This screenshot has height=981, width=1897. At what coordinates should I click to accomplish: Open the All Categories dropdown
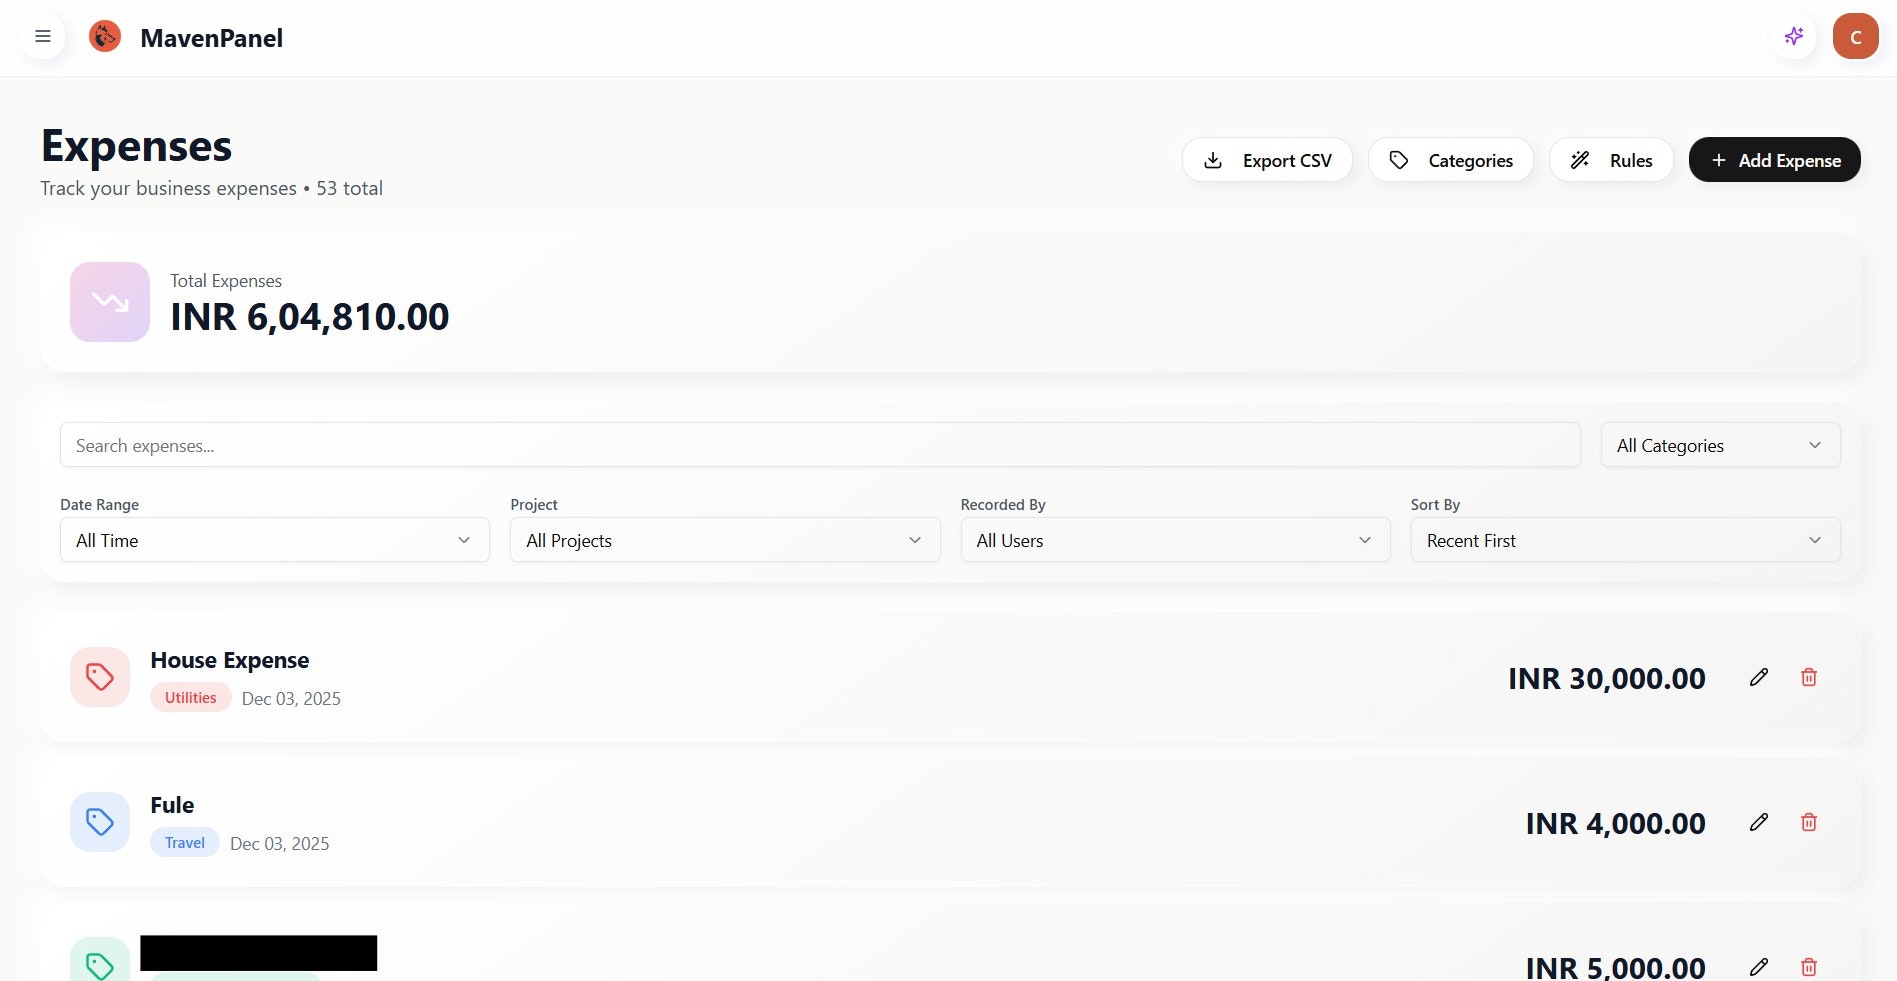(1721, 445)
